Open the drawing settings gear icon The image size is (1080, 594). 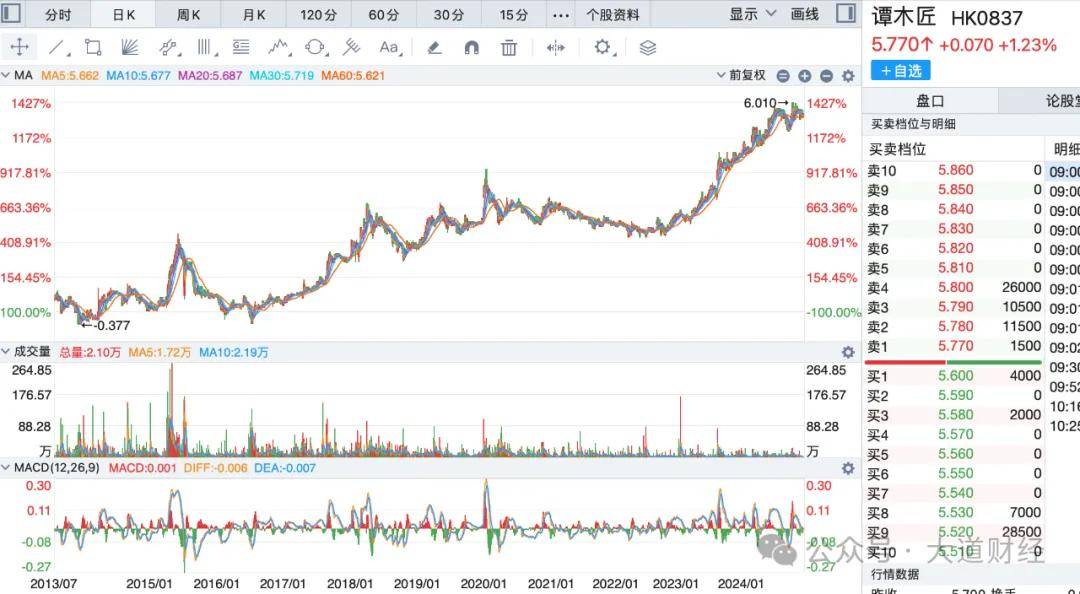point(602,47)
